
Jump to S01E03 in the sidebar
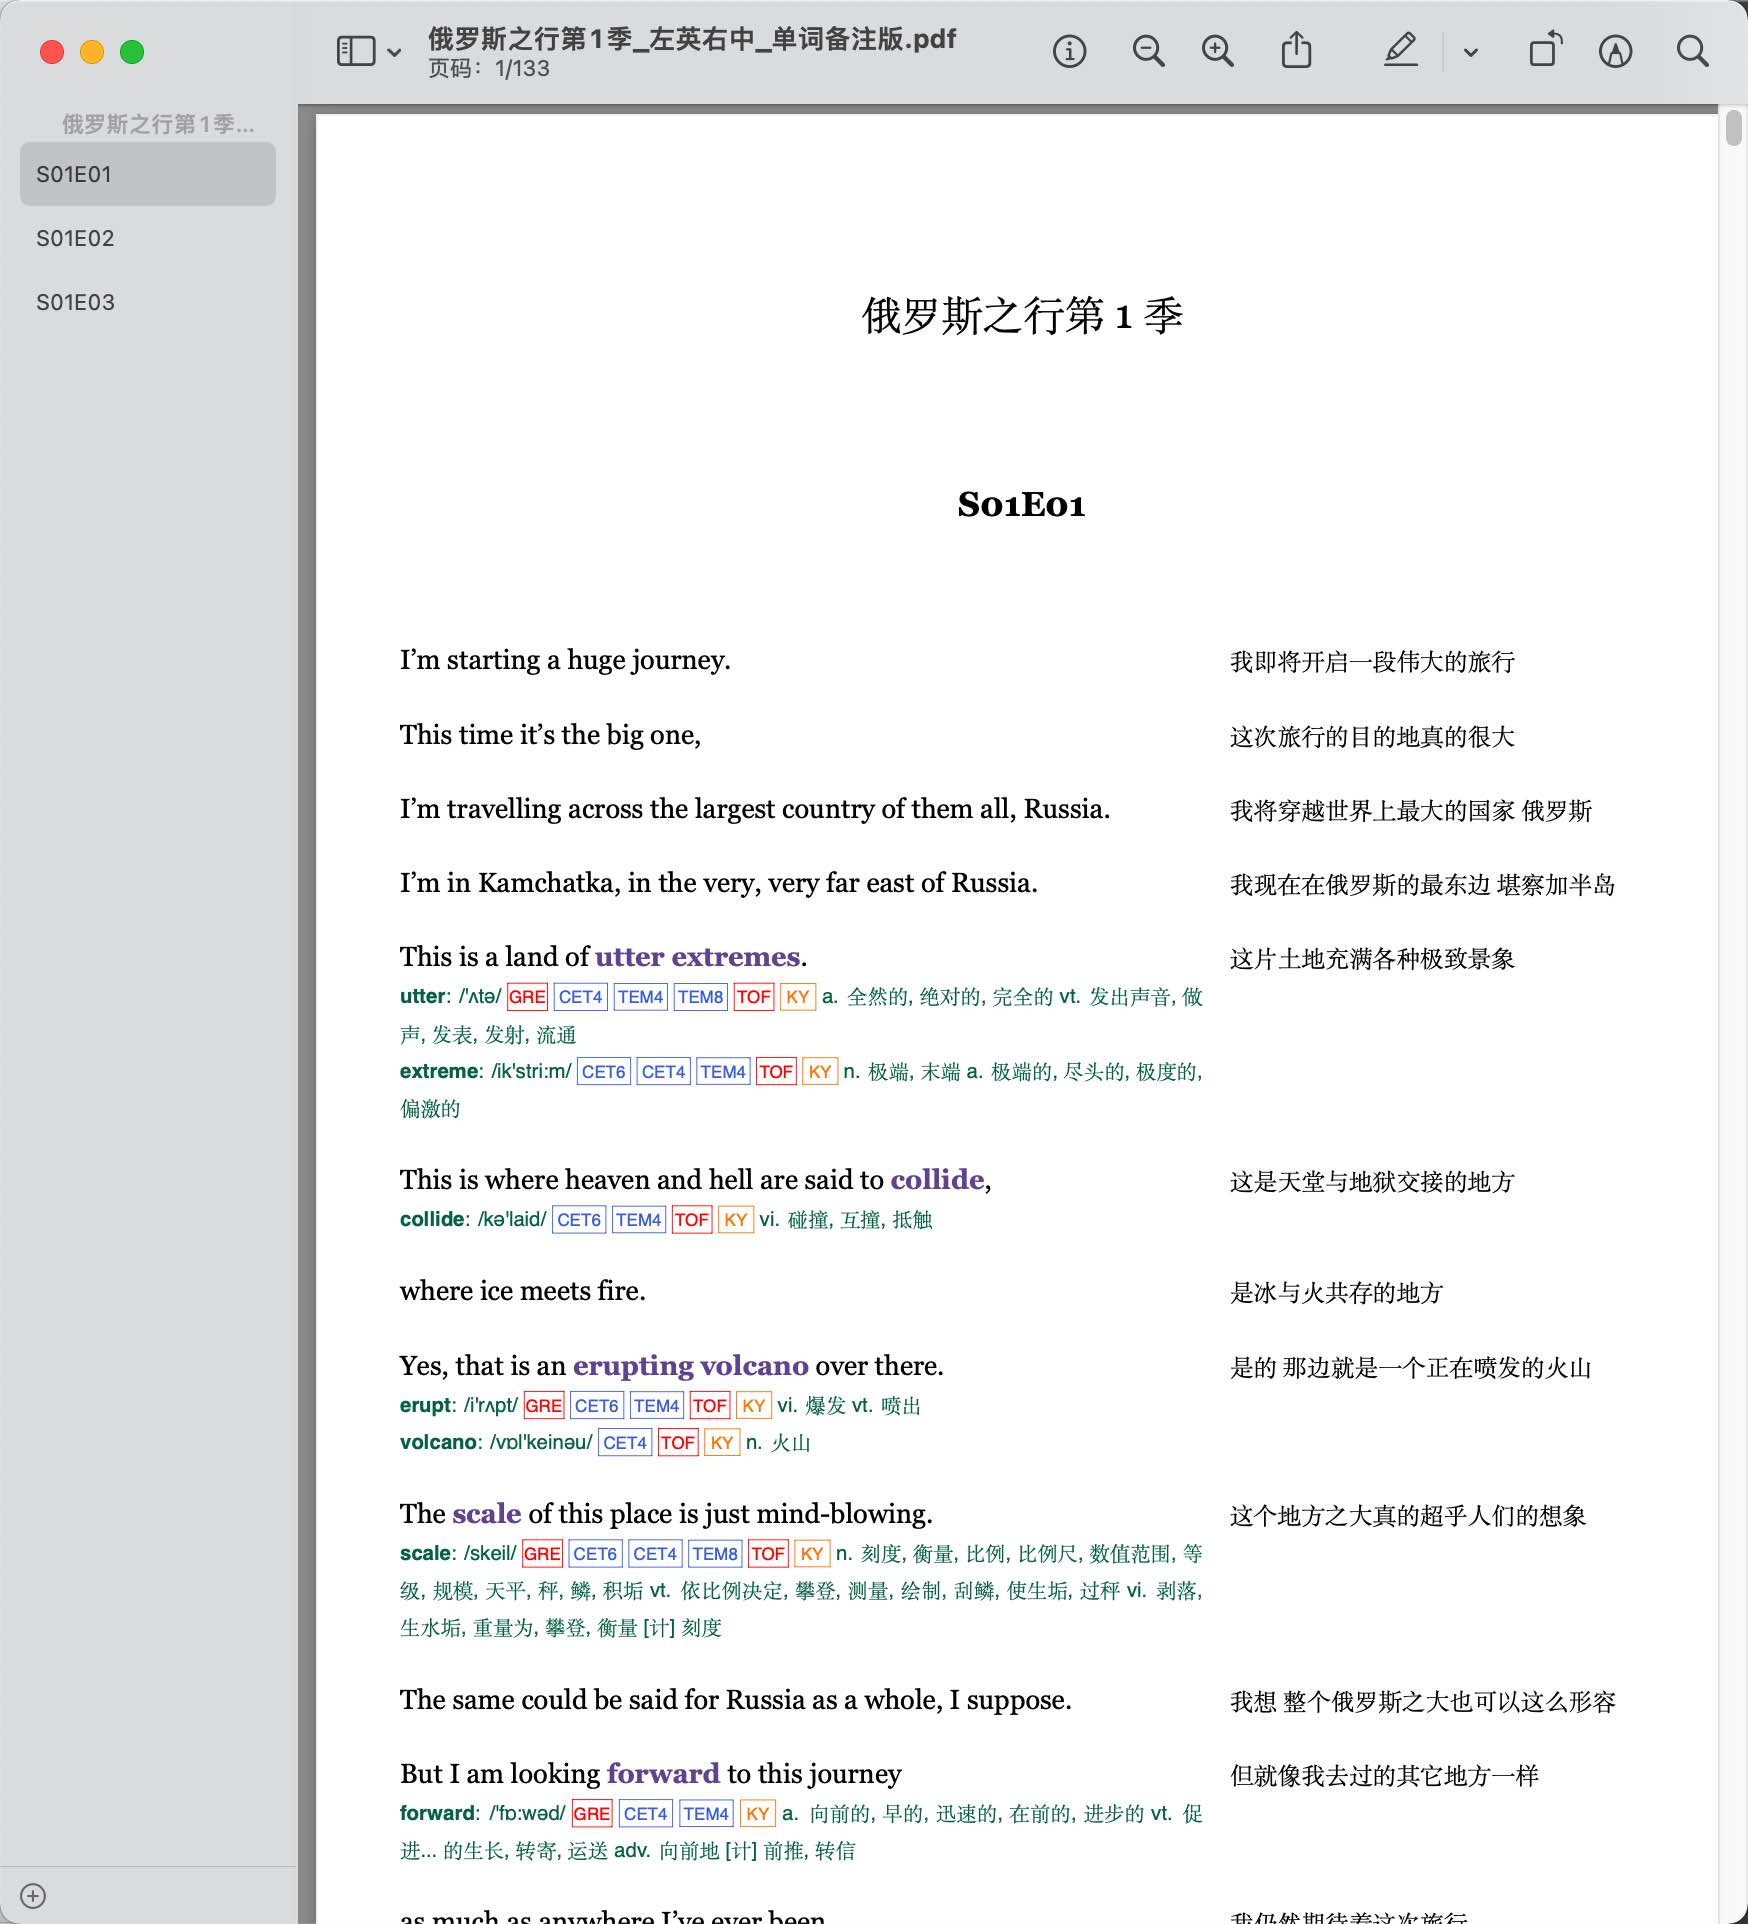pyautogui.click(x=148, y=302)
